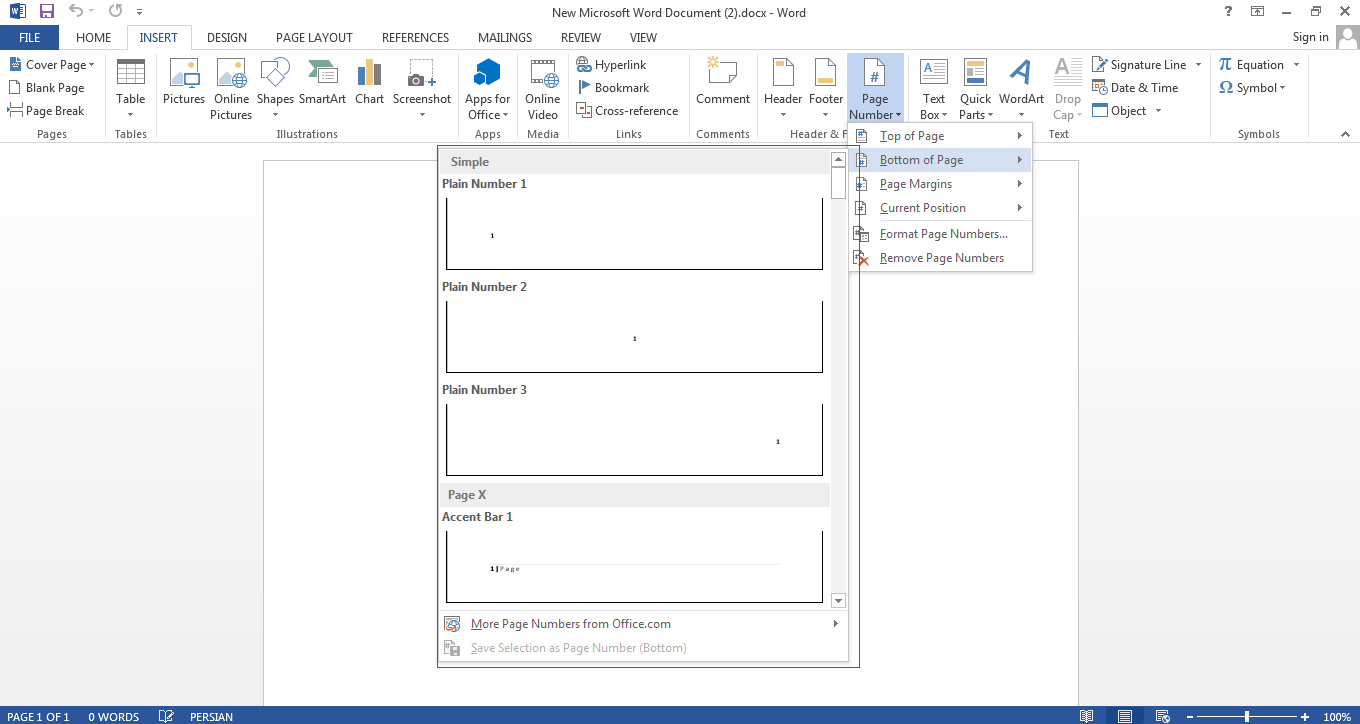The width and height of the screenshot is (1360, 724).
Task: Click gallery scroll down arrow
Action: click(838, 601)
